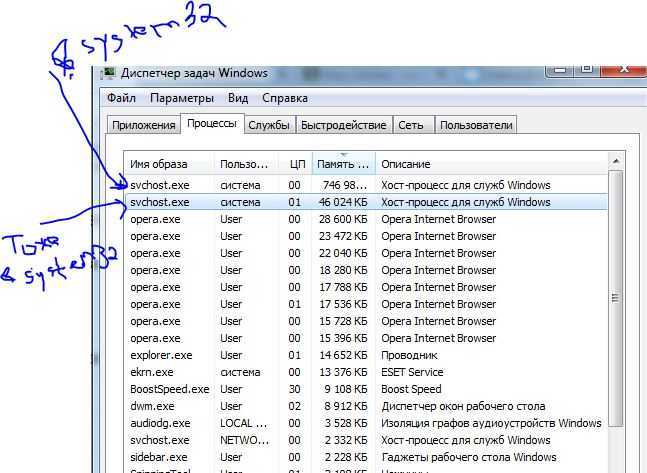Select opera.exe row with 17 788 КБ

[x=366, y=287]
